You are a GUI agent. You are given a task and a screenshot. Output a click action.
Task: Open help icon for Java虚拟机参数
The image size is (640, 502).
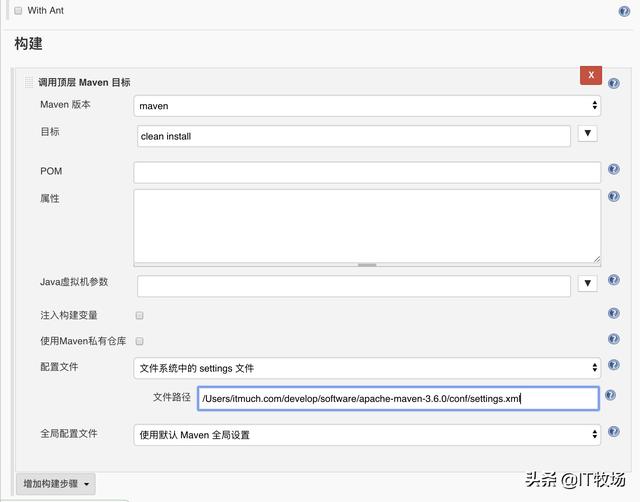point(613,280)
